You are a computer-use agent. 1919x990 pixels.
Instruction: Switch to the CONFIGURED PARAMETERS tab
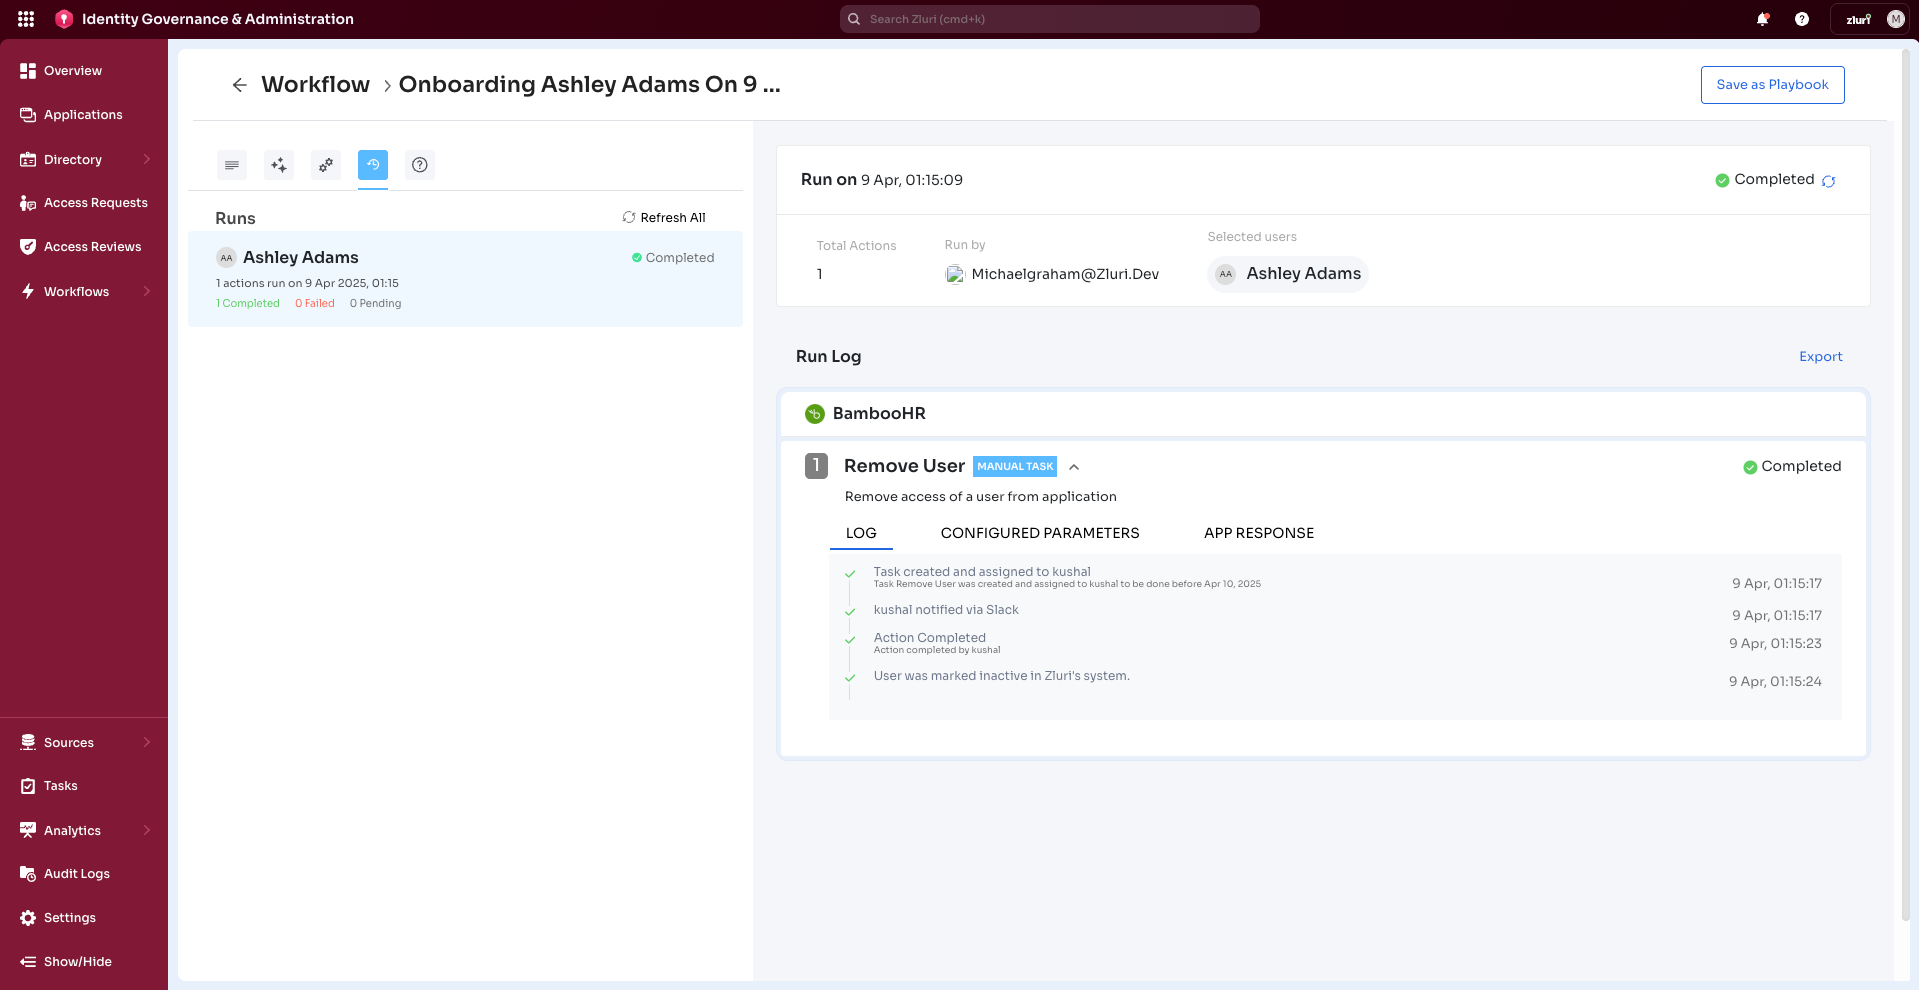pos(1040,533)
